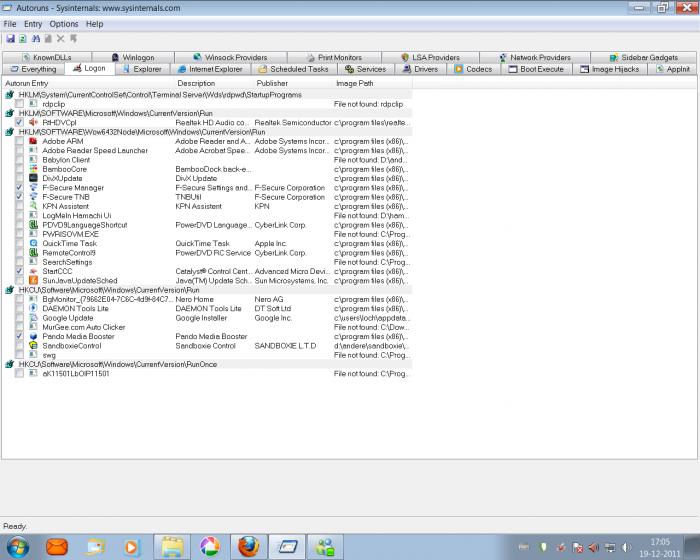Switch to the Winlogon tab
Screen dimensions: 700x560
click(133, 57)
